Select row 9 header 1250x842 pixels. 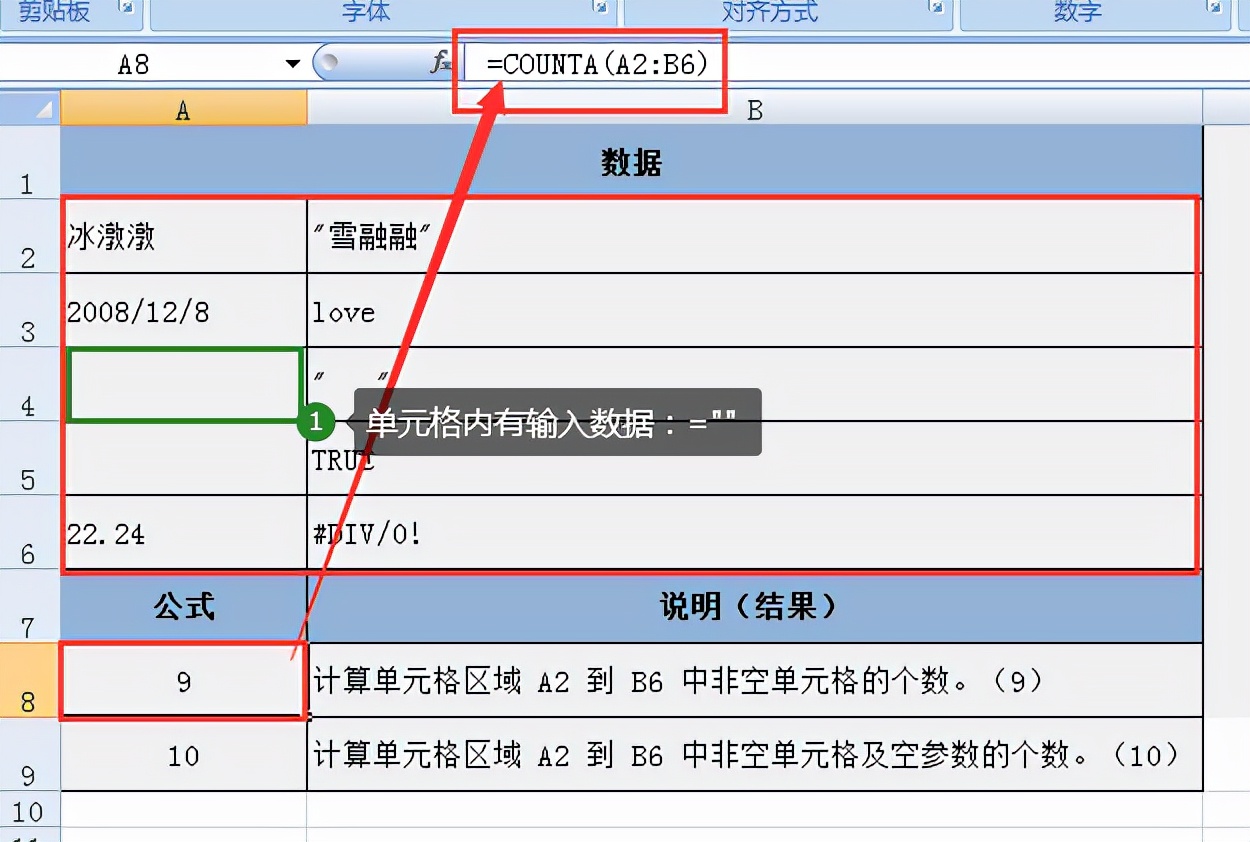(29, 754)
